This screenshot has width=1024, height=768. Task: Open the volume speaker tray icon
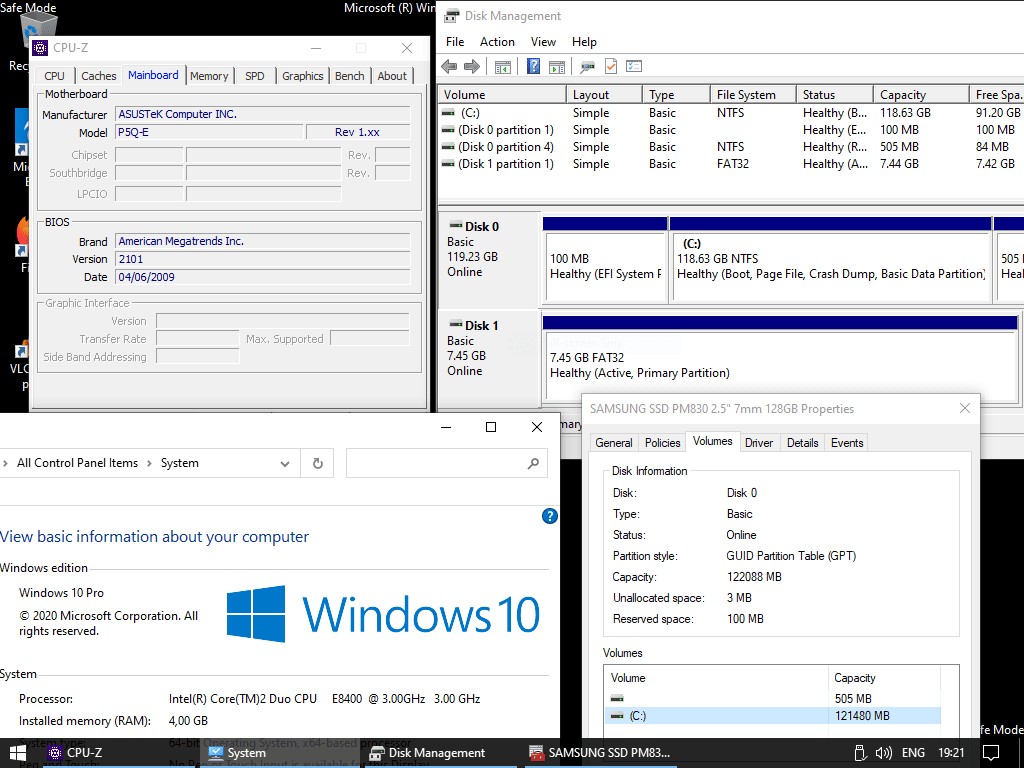(883, 753)
